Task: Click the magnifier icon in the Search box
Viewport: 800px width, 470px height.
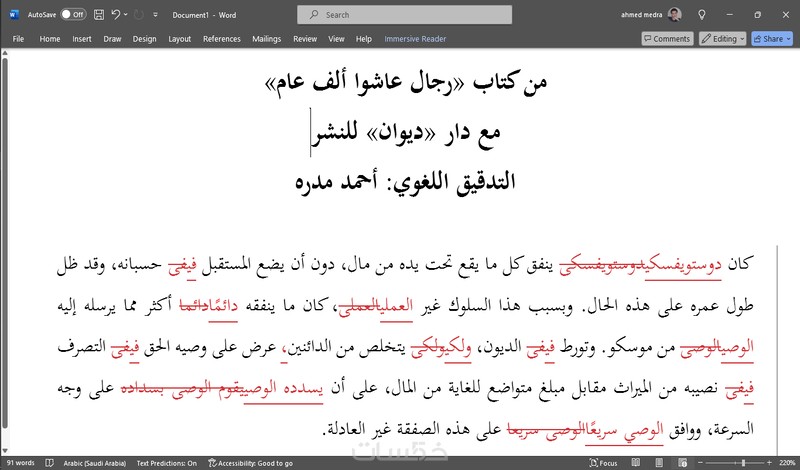Action: pos(314,15)
